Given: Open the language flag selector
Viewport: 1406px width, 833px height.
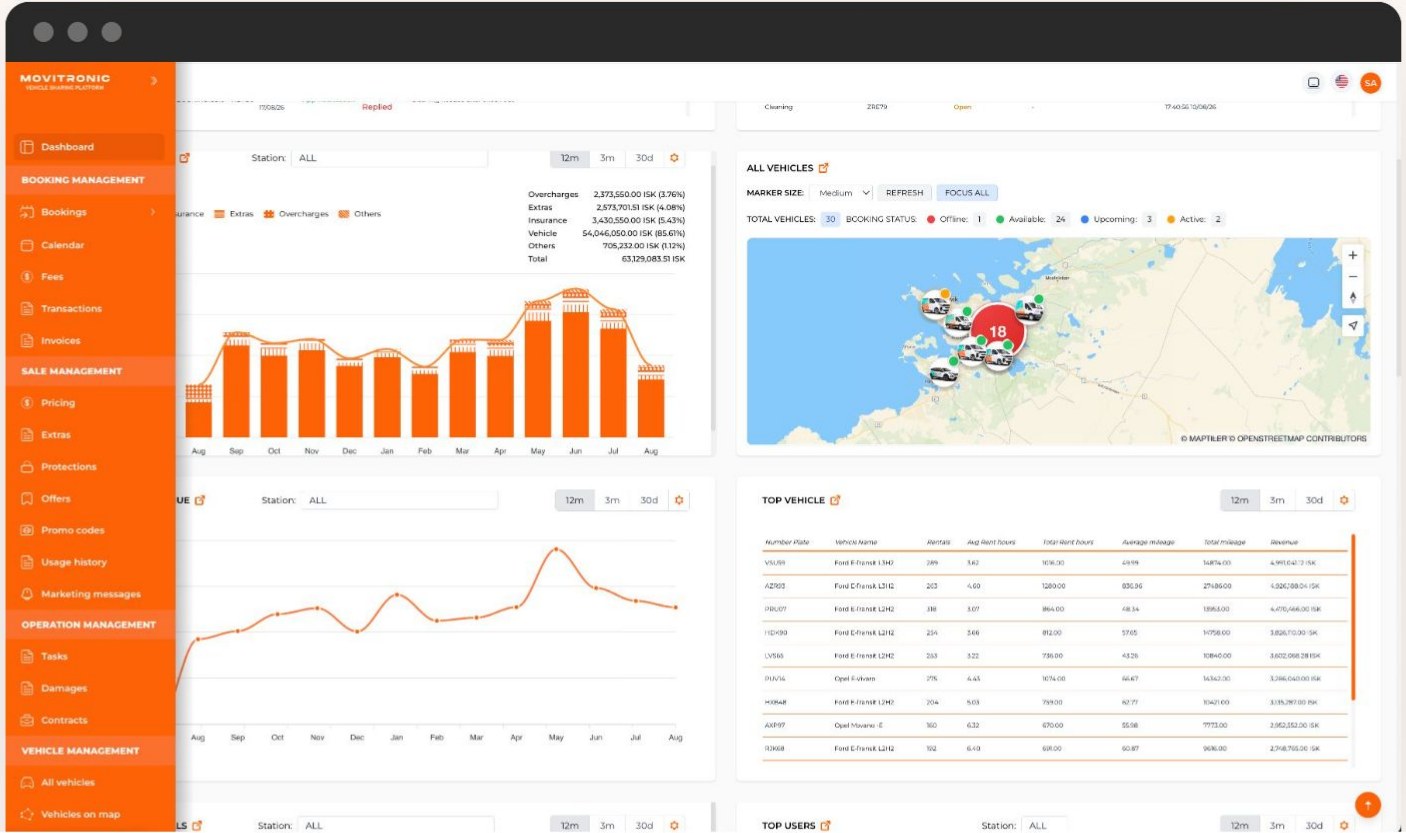Looking at the screenshot, I should 1341,83.
